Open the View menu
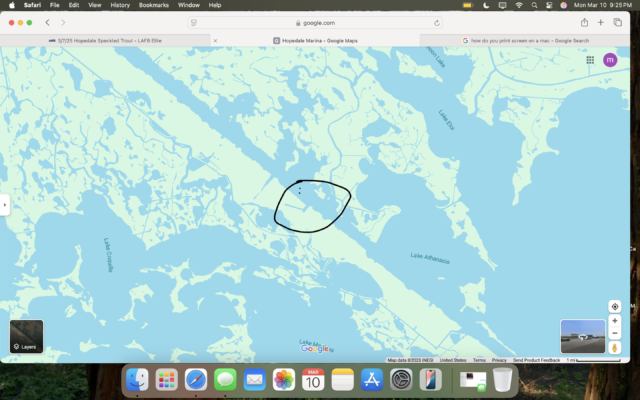Screen dimensions: 640x400 (x=95, y=5)
